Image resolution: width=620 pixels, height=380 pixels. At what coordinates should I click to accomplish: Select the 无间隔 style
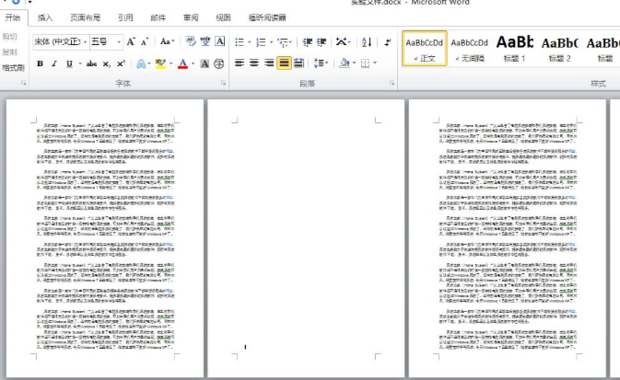469,48
